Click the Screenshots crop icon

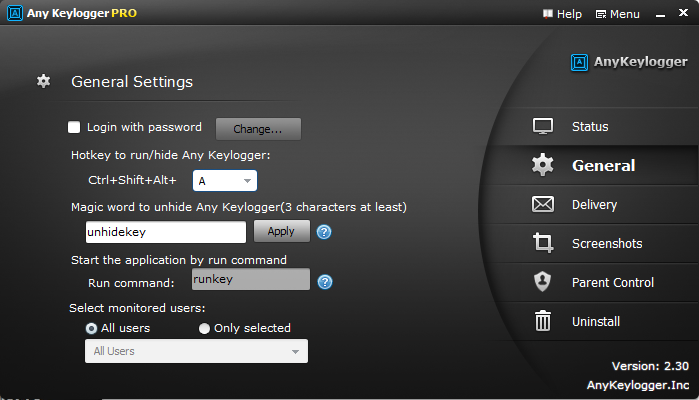[x=543, y=244]
